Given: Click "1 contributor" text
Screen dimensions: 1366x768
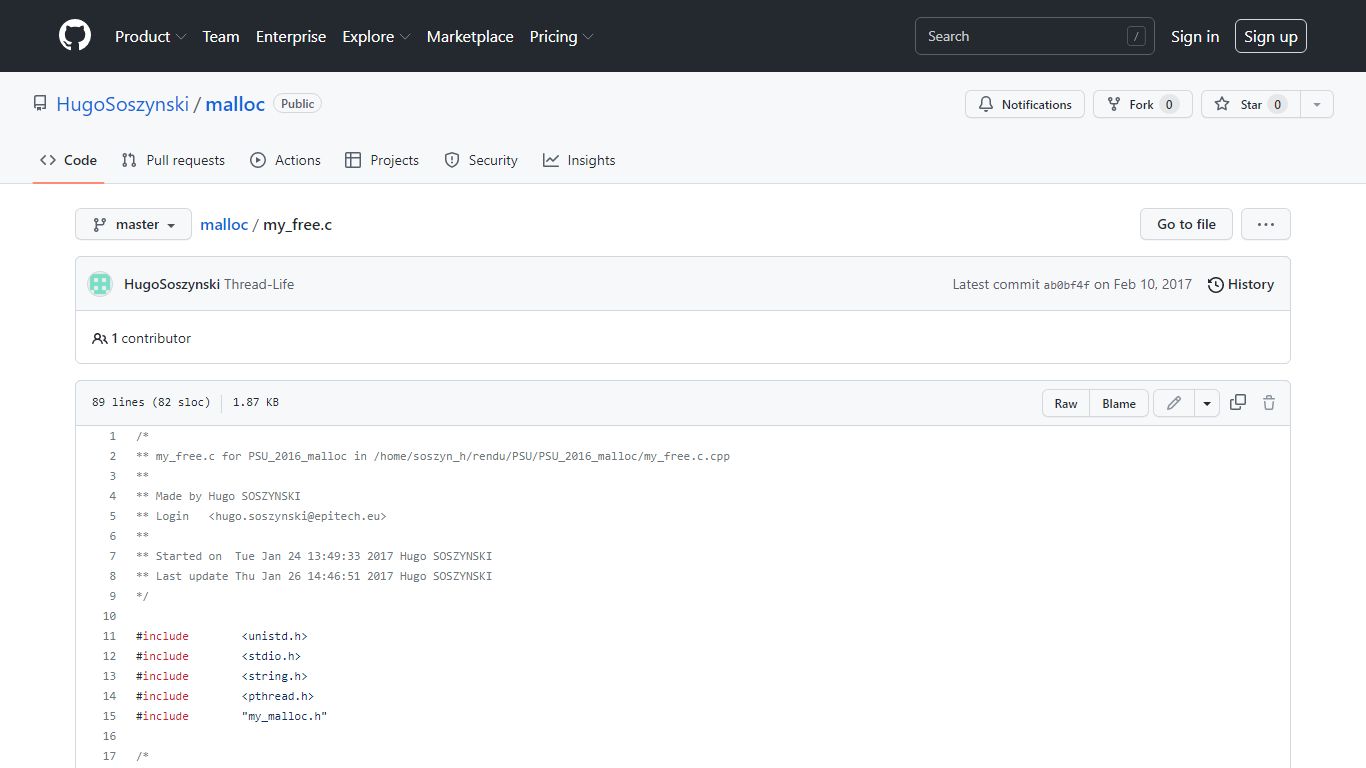Looking at the screenshot, I should coord(151,338).
